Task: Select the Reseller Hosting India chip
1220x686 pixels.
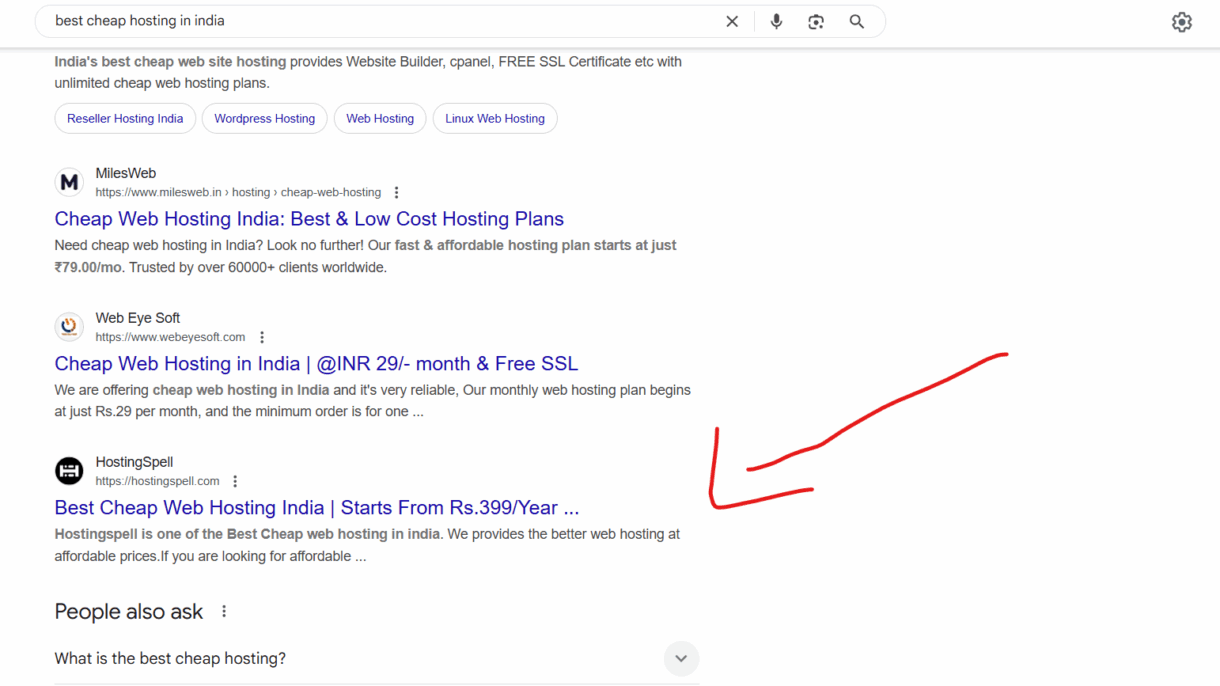Action: pos(125,118)
